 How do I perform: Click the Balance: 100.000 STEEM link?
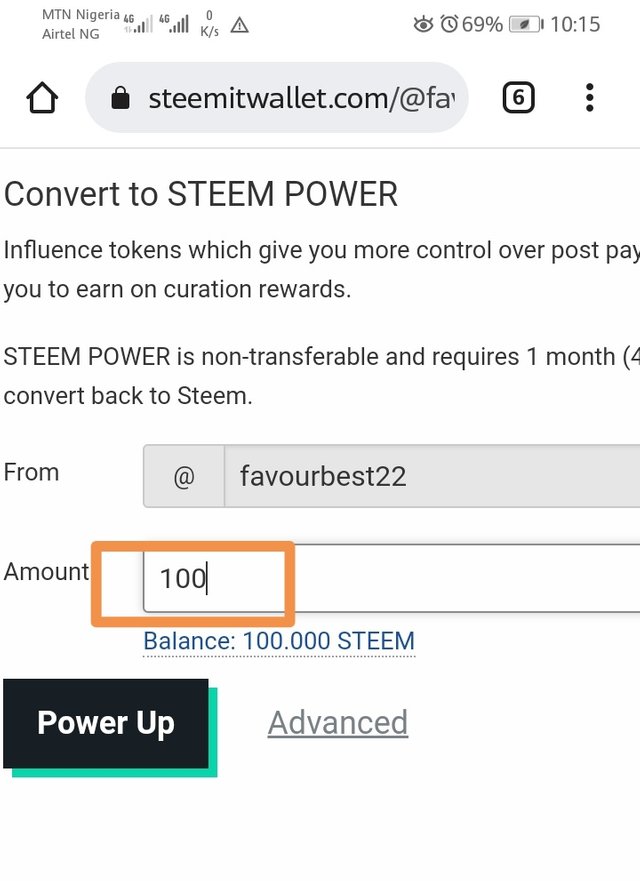[x=279, y=641]
